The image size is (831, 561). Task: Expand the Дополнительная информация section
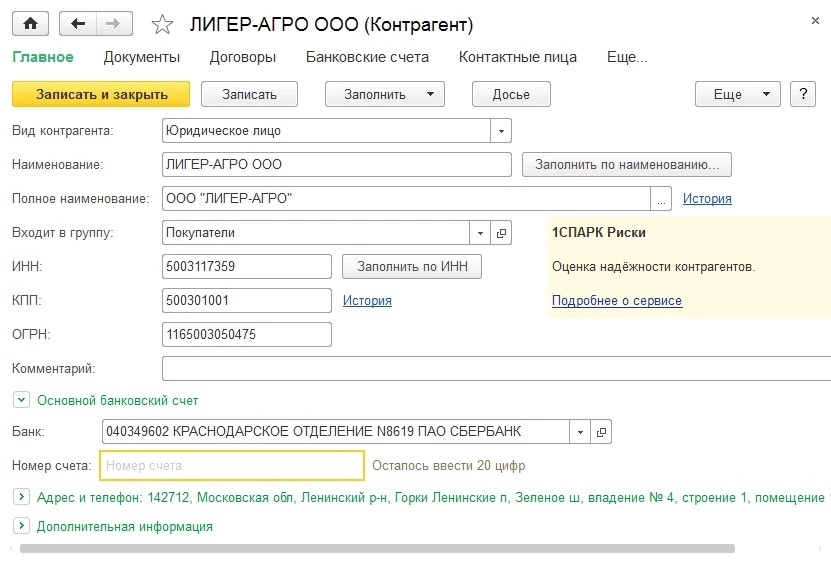coord(19,526)
